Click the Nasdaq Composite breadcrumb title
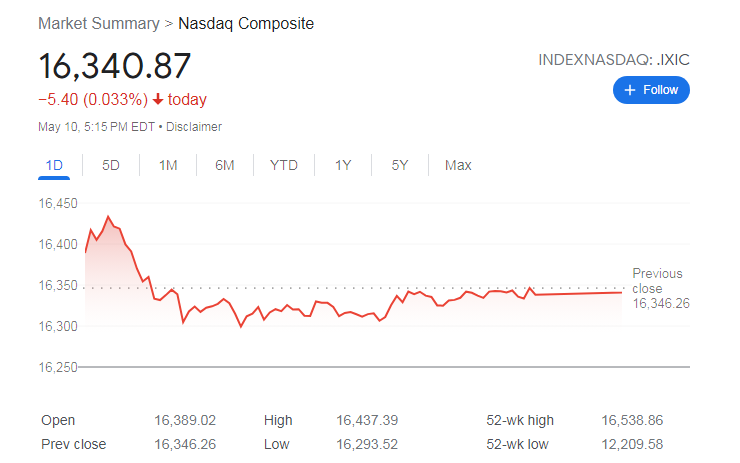 (x=246, y=23)
